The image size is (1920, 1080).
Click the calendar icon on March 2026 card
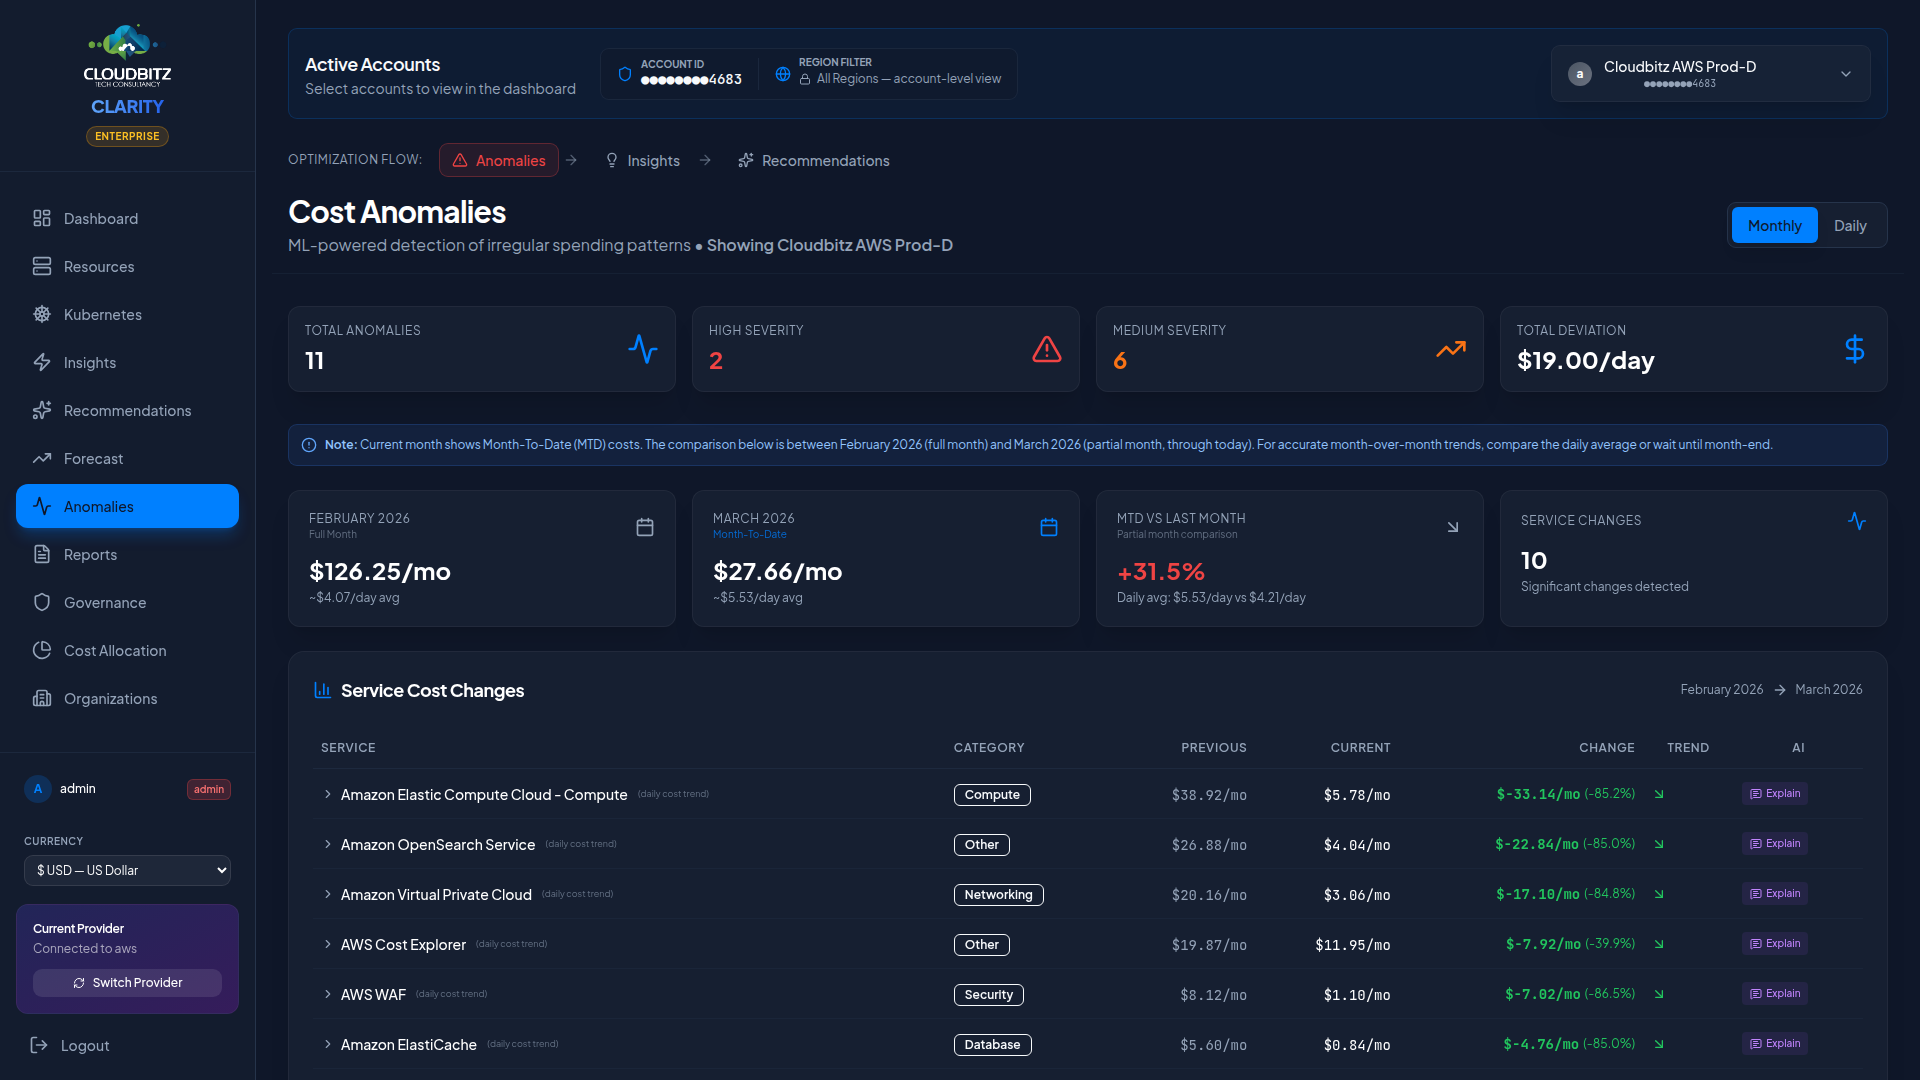(x=1048, y=527)
